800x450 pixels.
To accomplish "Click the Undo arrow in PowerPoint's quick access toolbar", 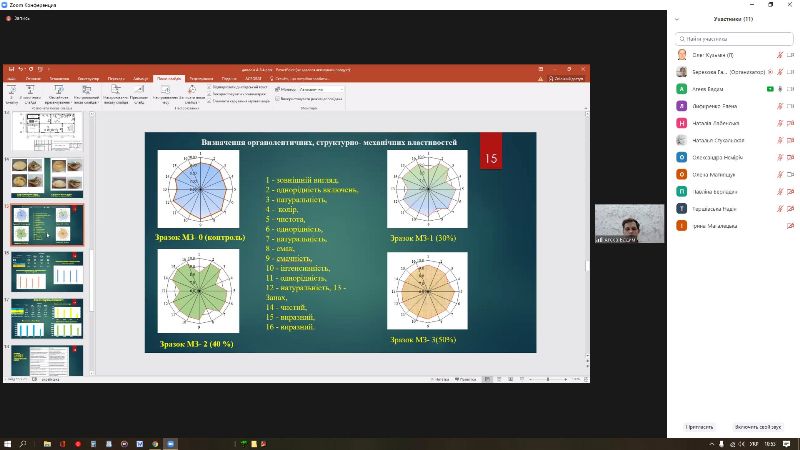I will [20, 69].
